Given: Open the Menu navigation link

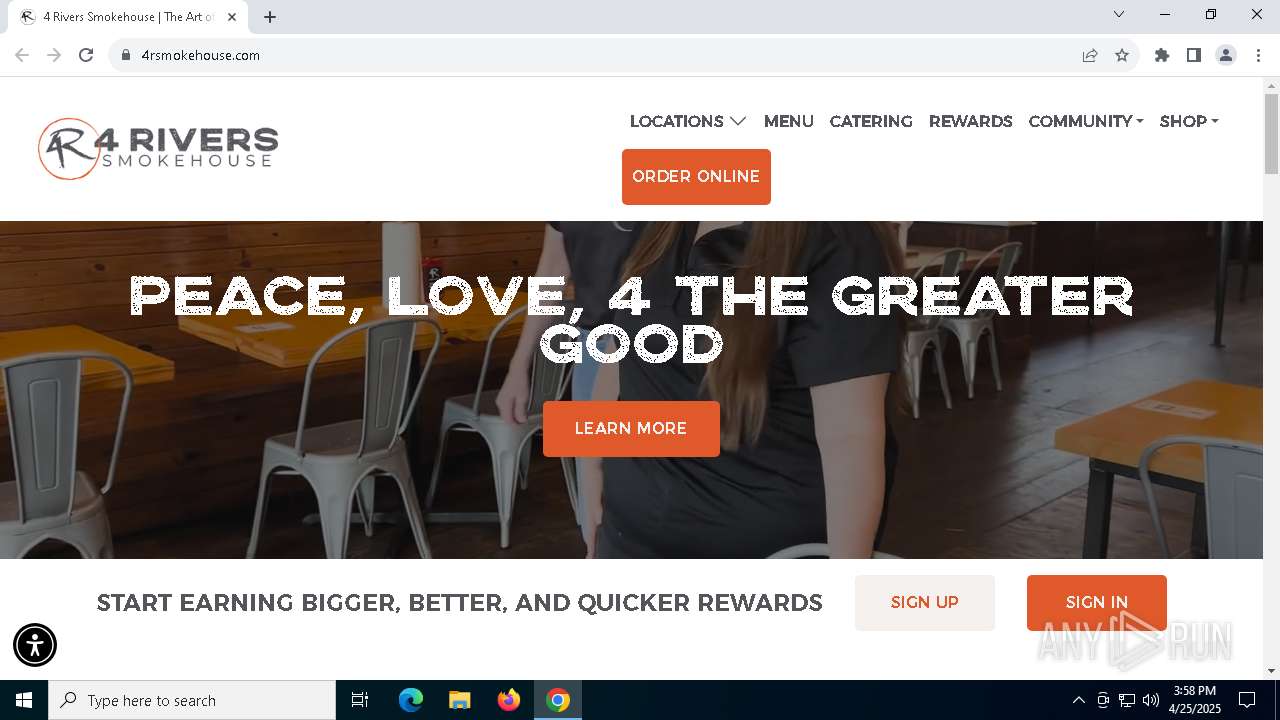Looking at the screenshot, I should coord(789,121).
